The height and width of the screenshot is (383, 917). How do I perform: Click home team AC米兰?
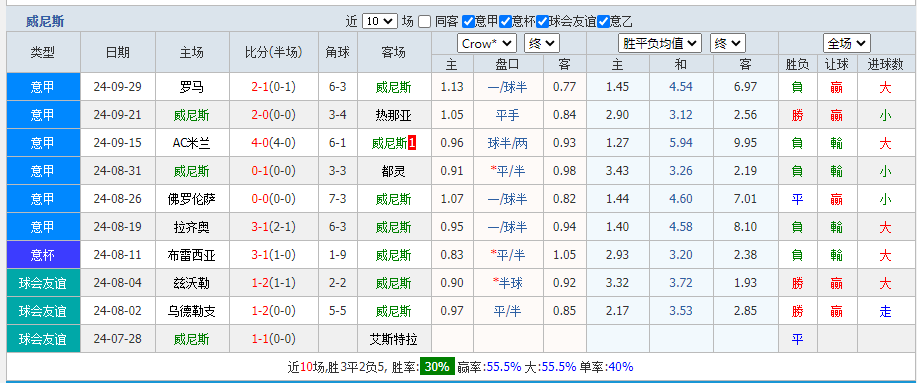point(192,144)
